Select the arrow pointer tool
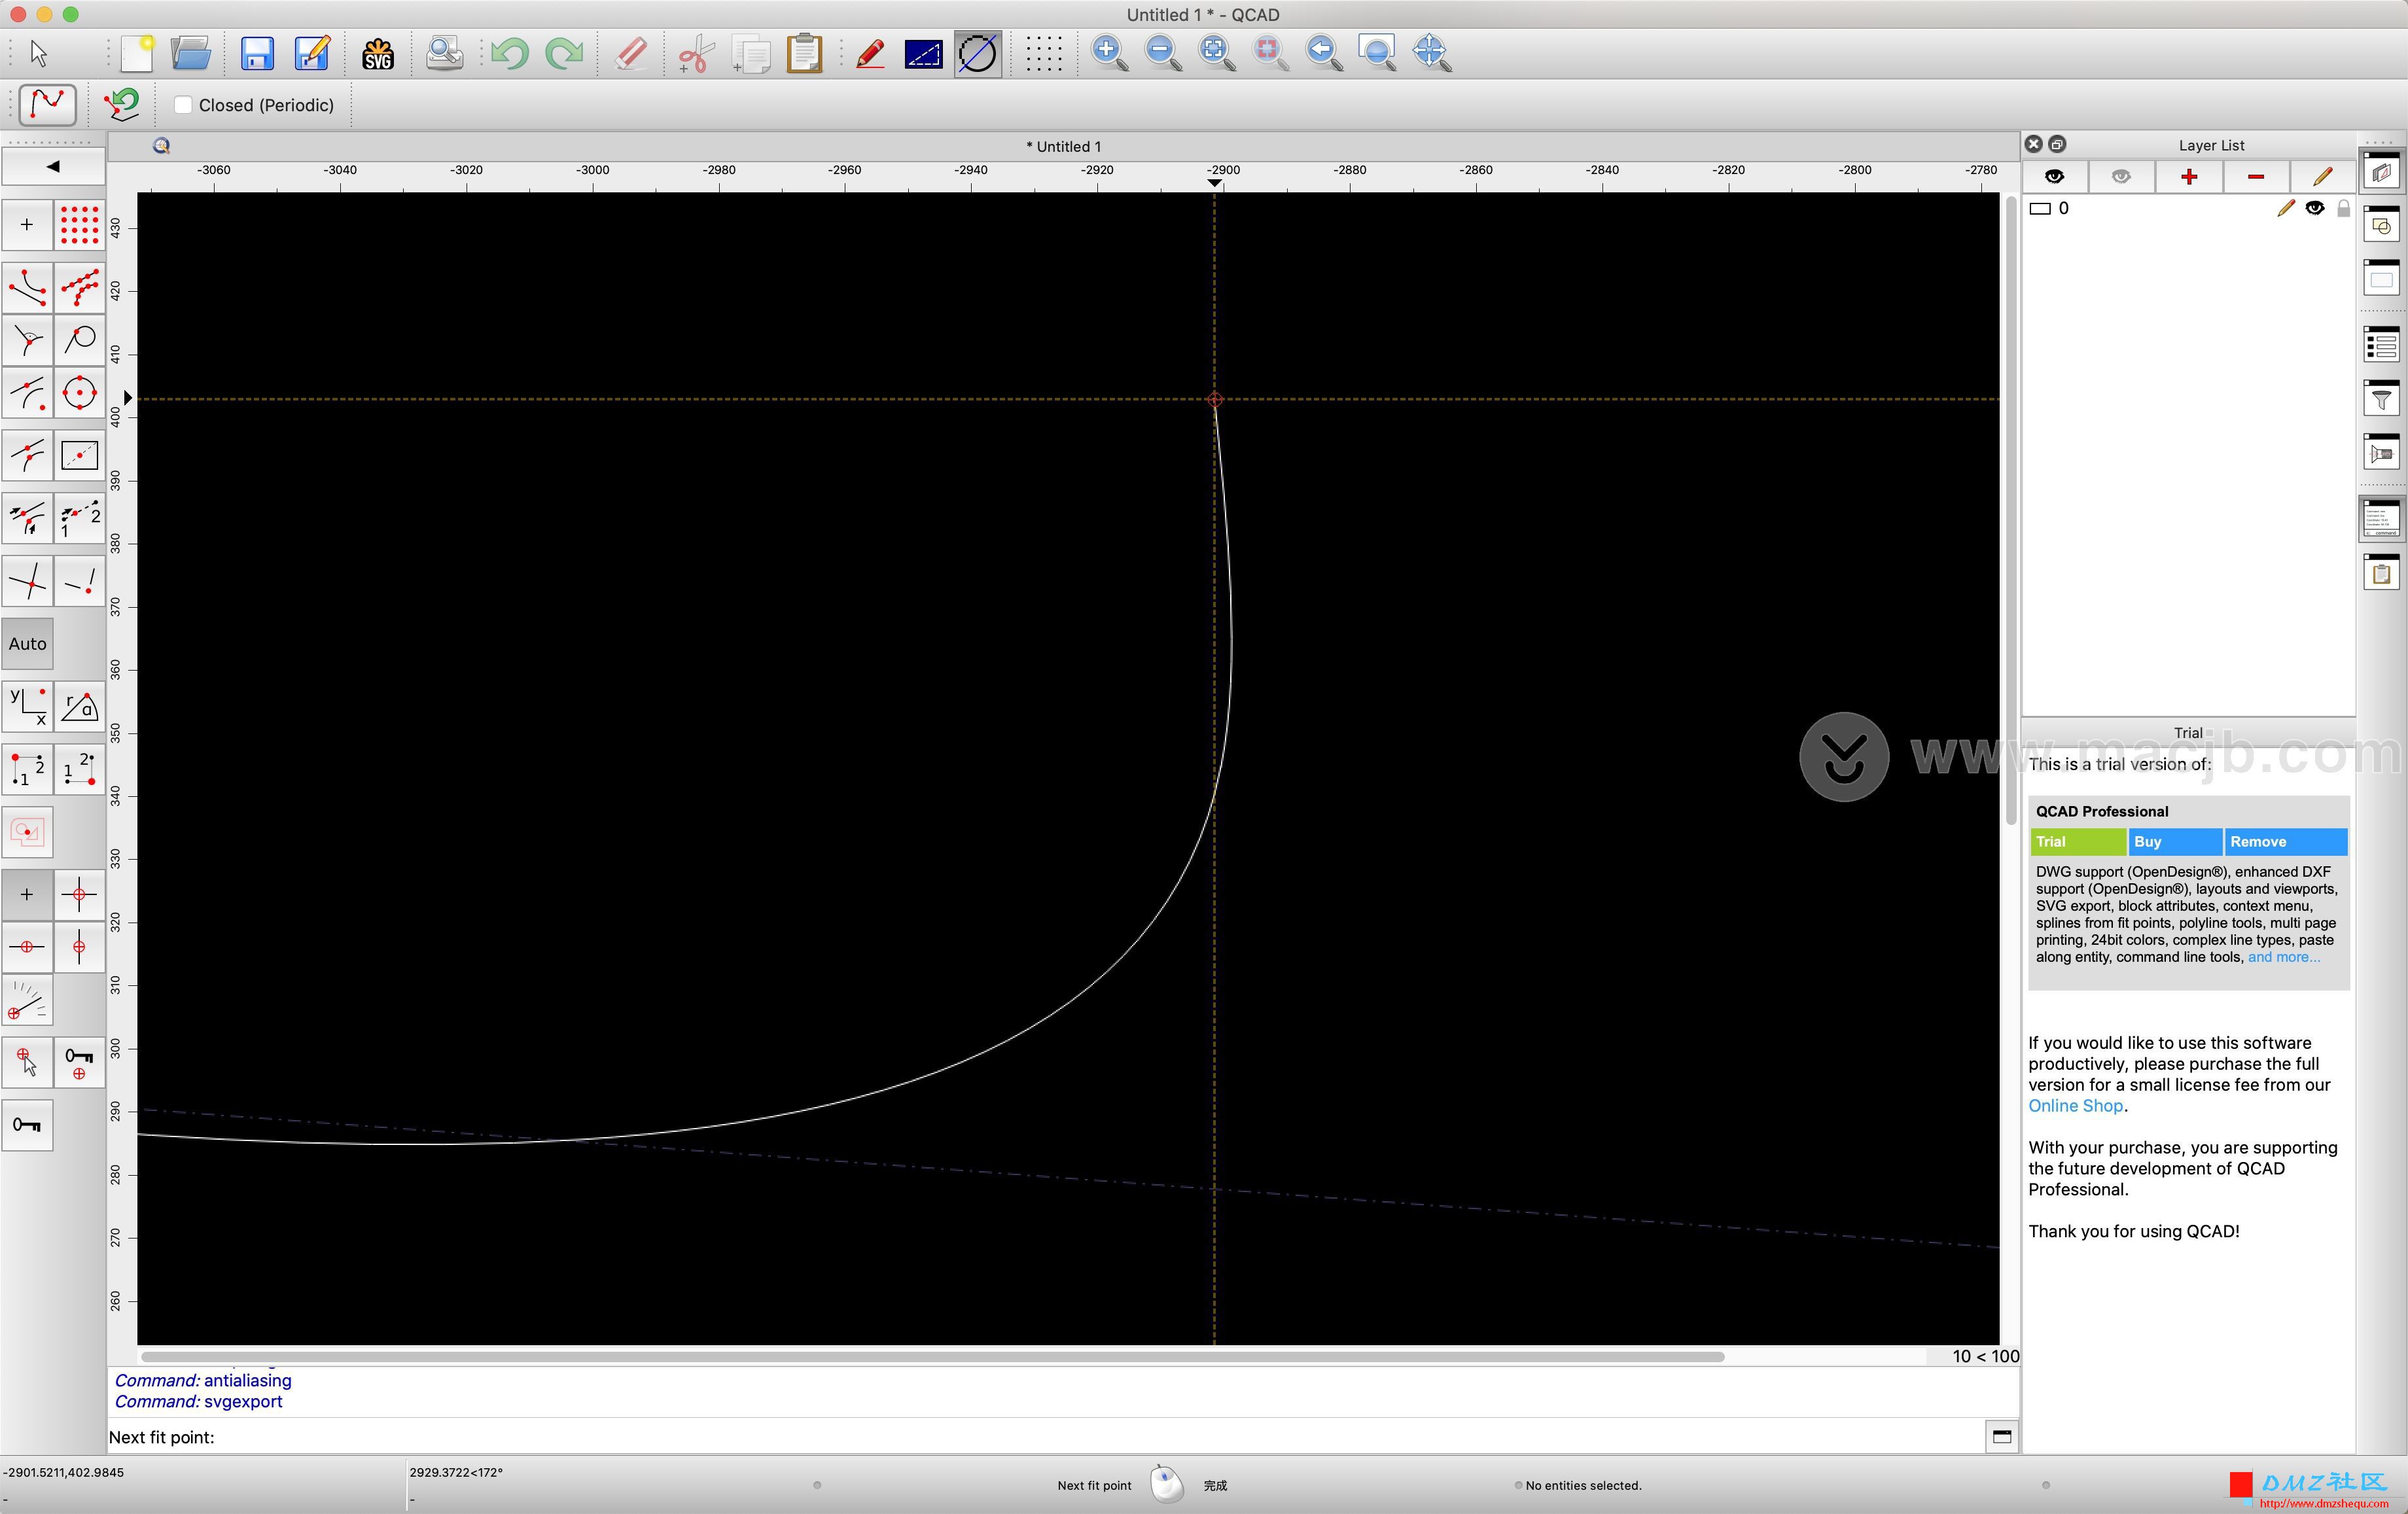Screen dimensions: 2408x1514 pyautogui.click(x=39, y=53)
